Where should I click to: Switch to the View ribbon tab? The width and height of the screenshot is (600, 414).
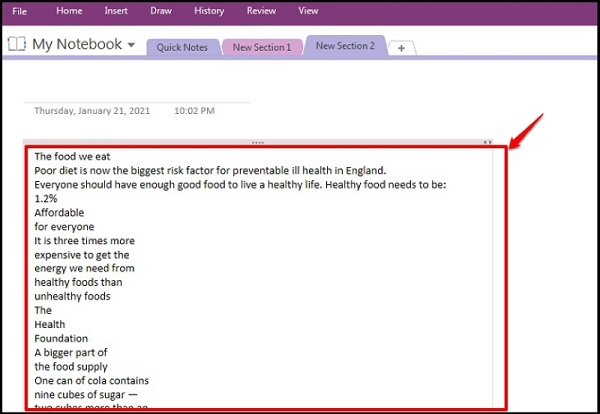(x=308, y=11)
